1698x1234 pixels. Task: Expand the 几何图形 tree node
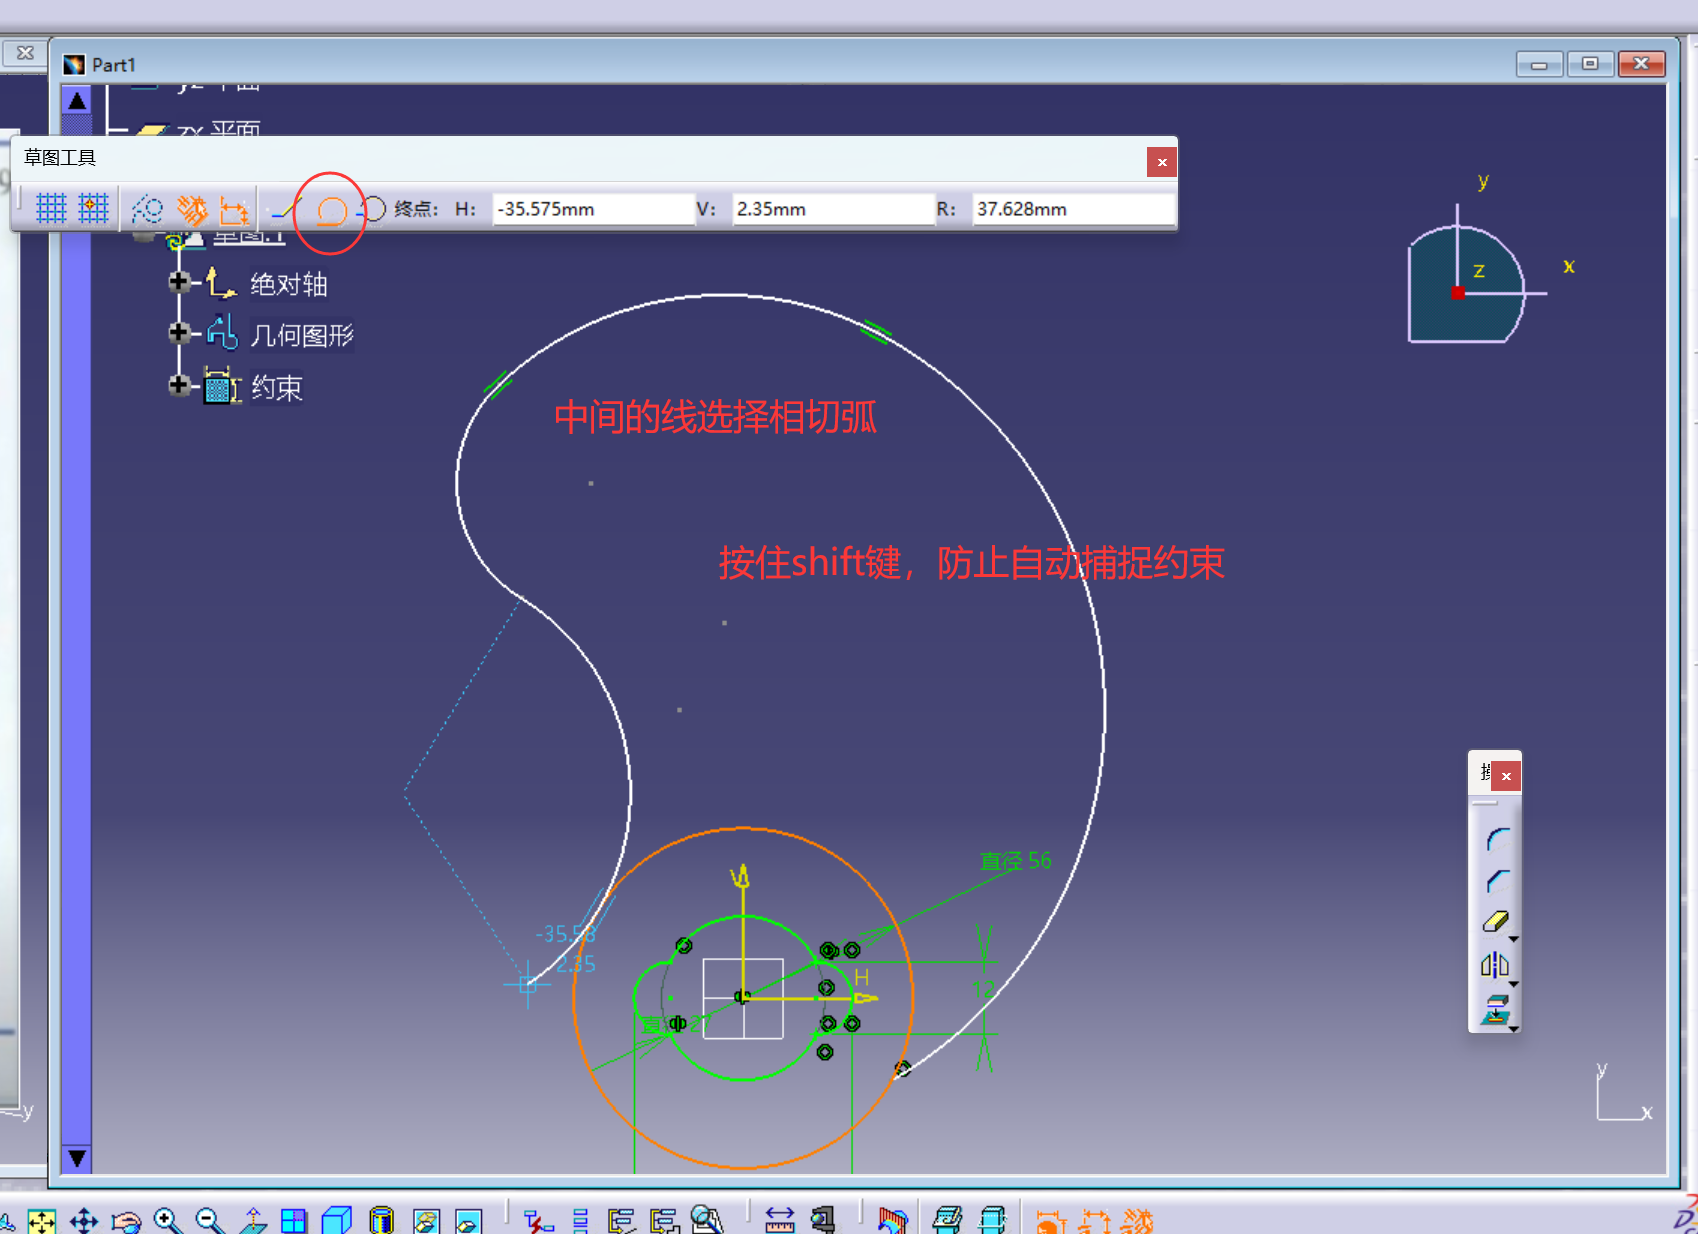click(x=179, y=332)
